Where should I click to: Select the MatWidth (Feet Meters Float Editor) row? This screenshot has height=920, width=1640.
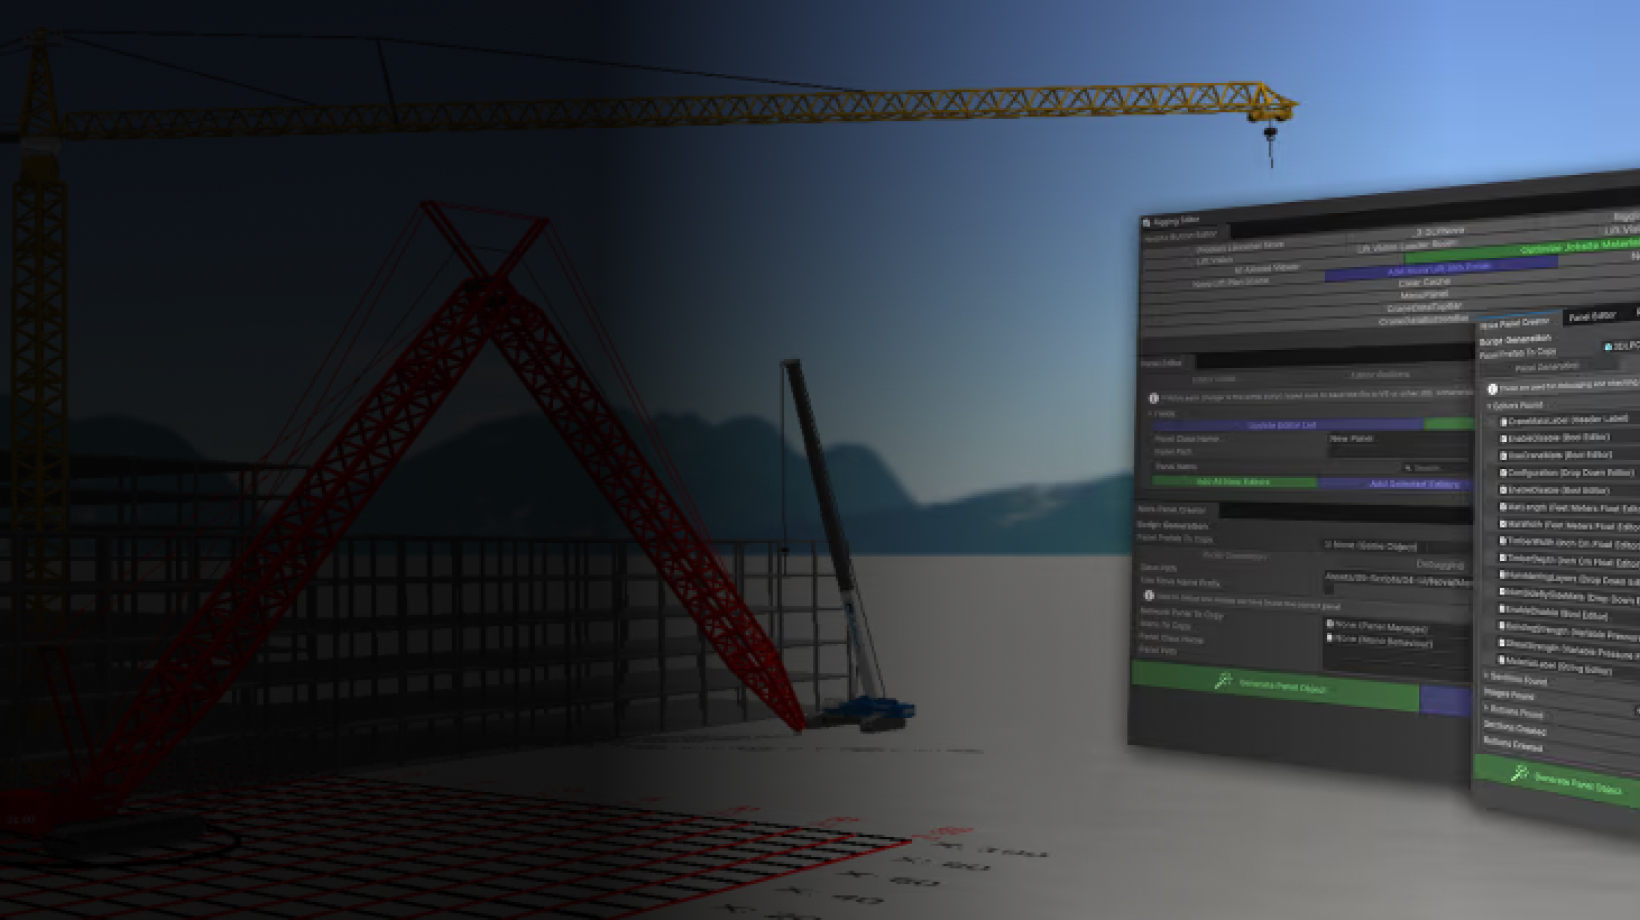(1568, 525)
